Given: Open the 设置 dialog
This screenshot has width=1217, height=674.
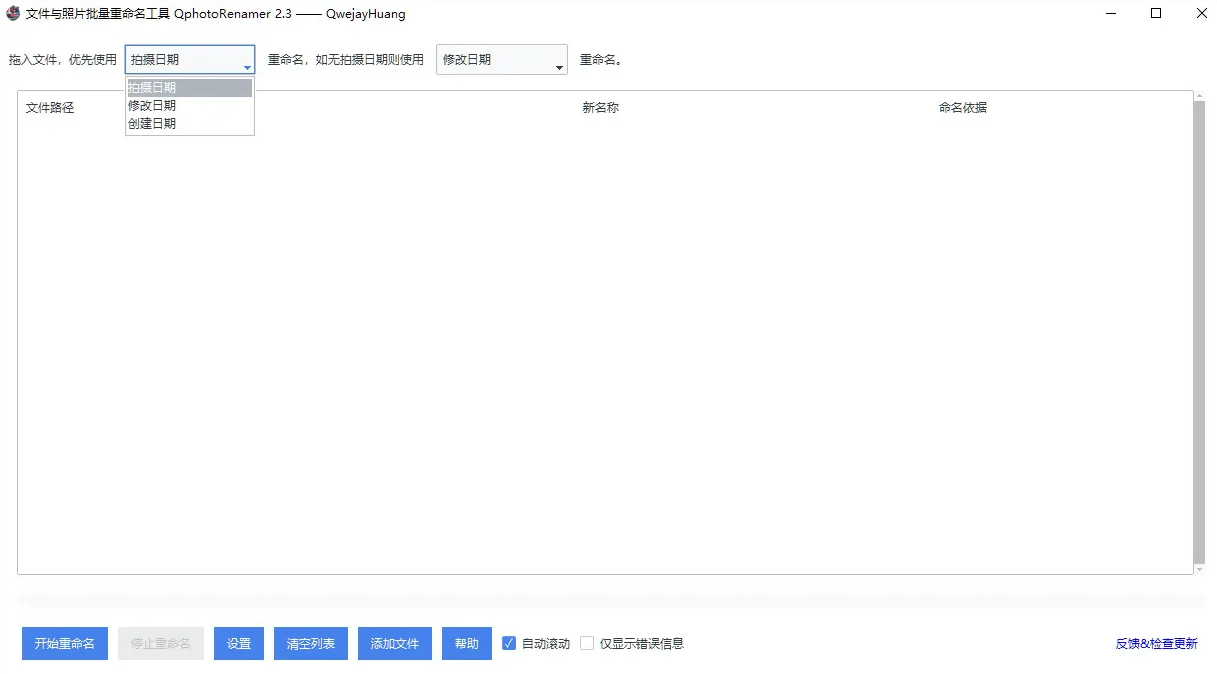Looking at the screenshot, I should 238,643.
